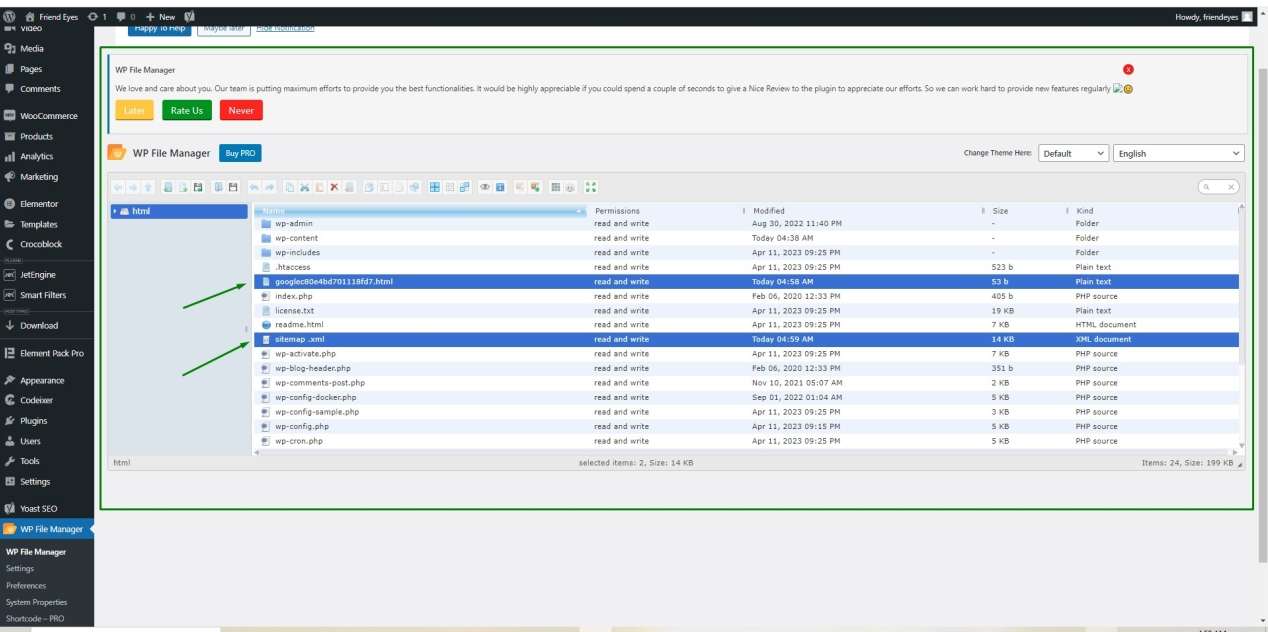The image size is (1268, 632).
Task: Select the sitemap .xml file row
Action: click(x=746, y=339)
